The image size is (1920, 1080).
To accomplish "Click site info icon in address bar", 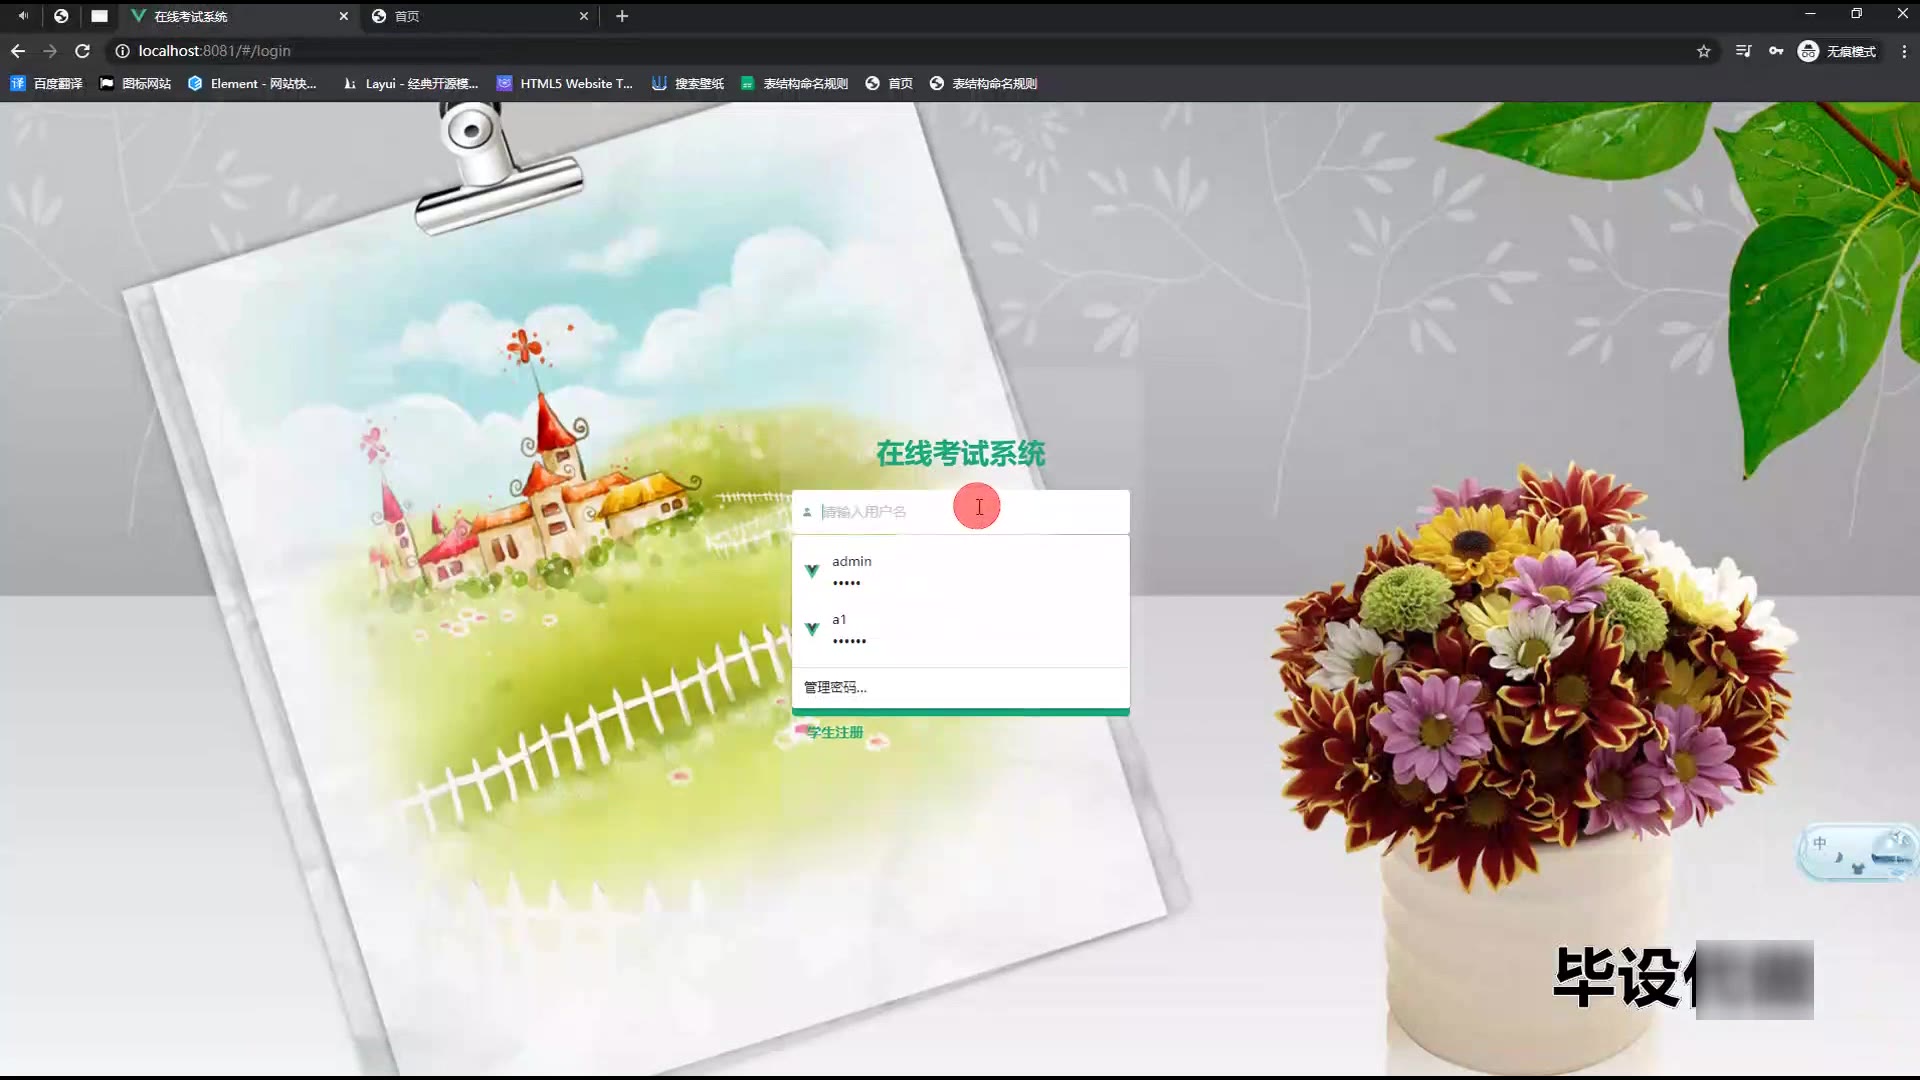I will tap(122, 51).
